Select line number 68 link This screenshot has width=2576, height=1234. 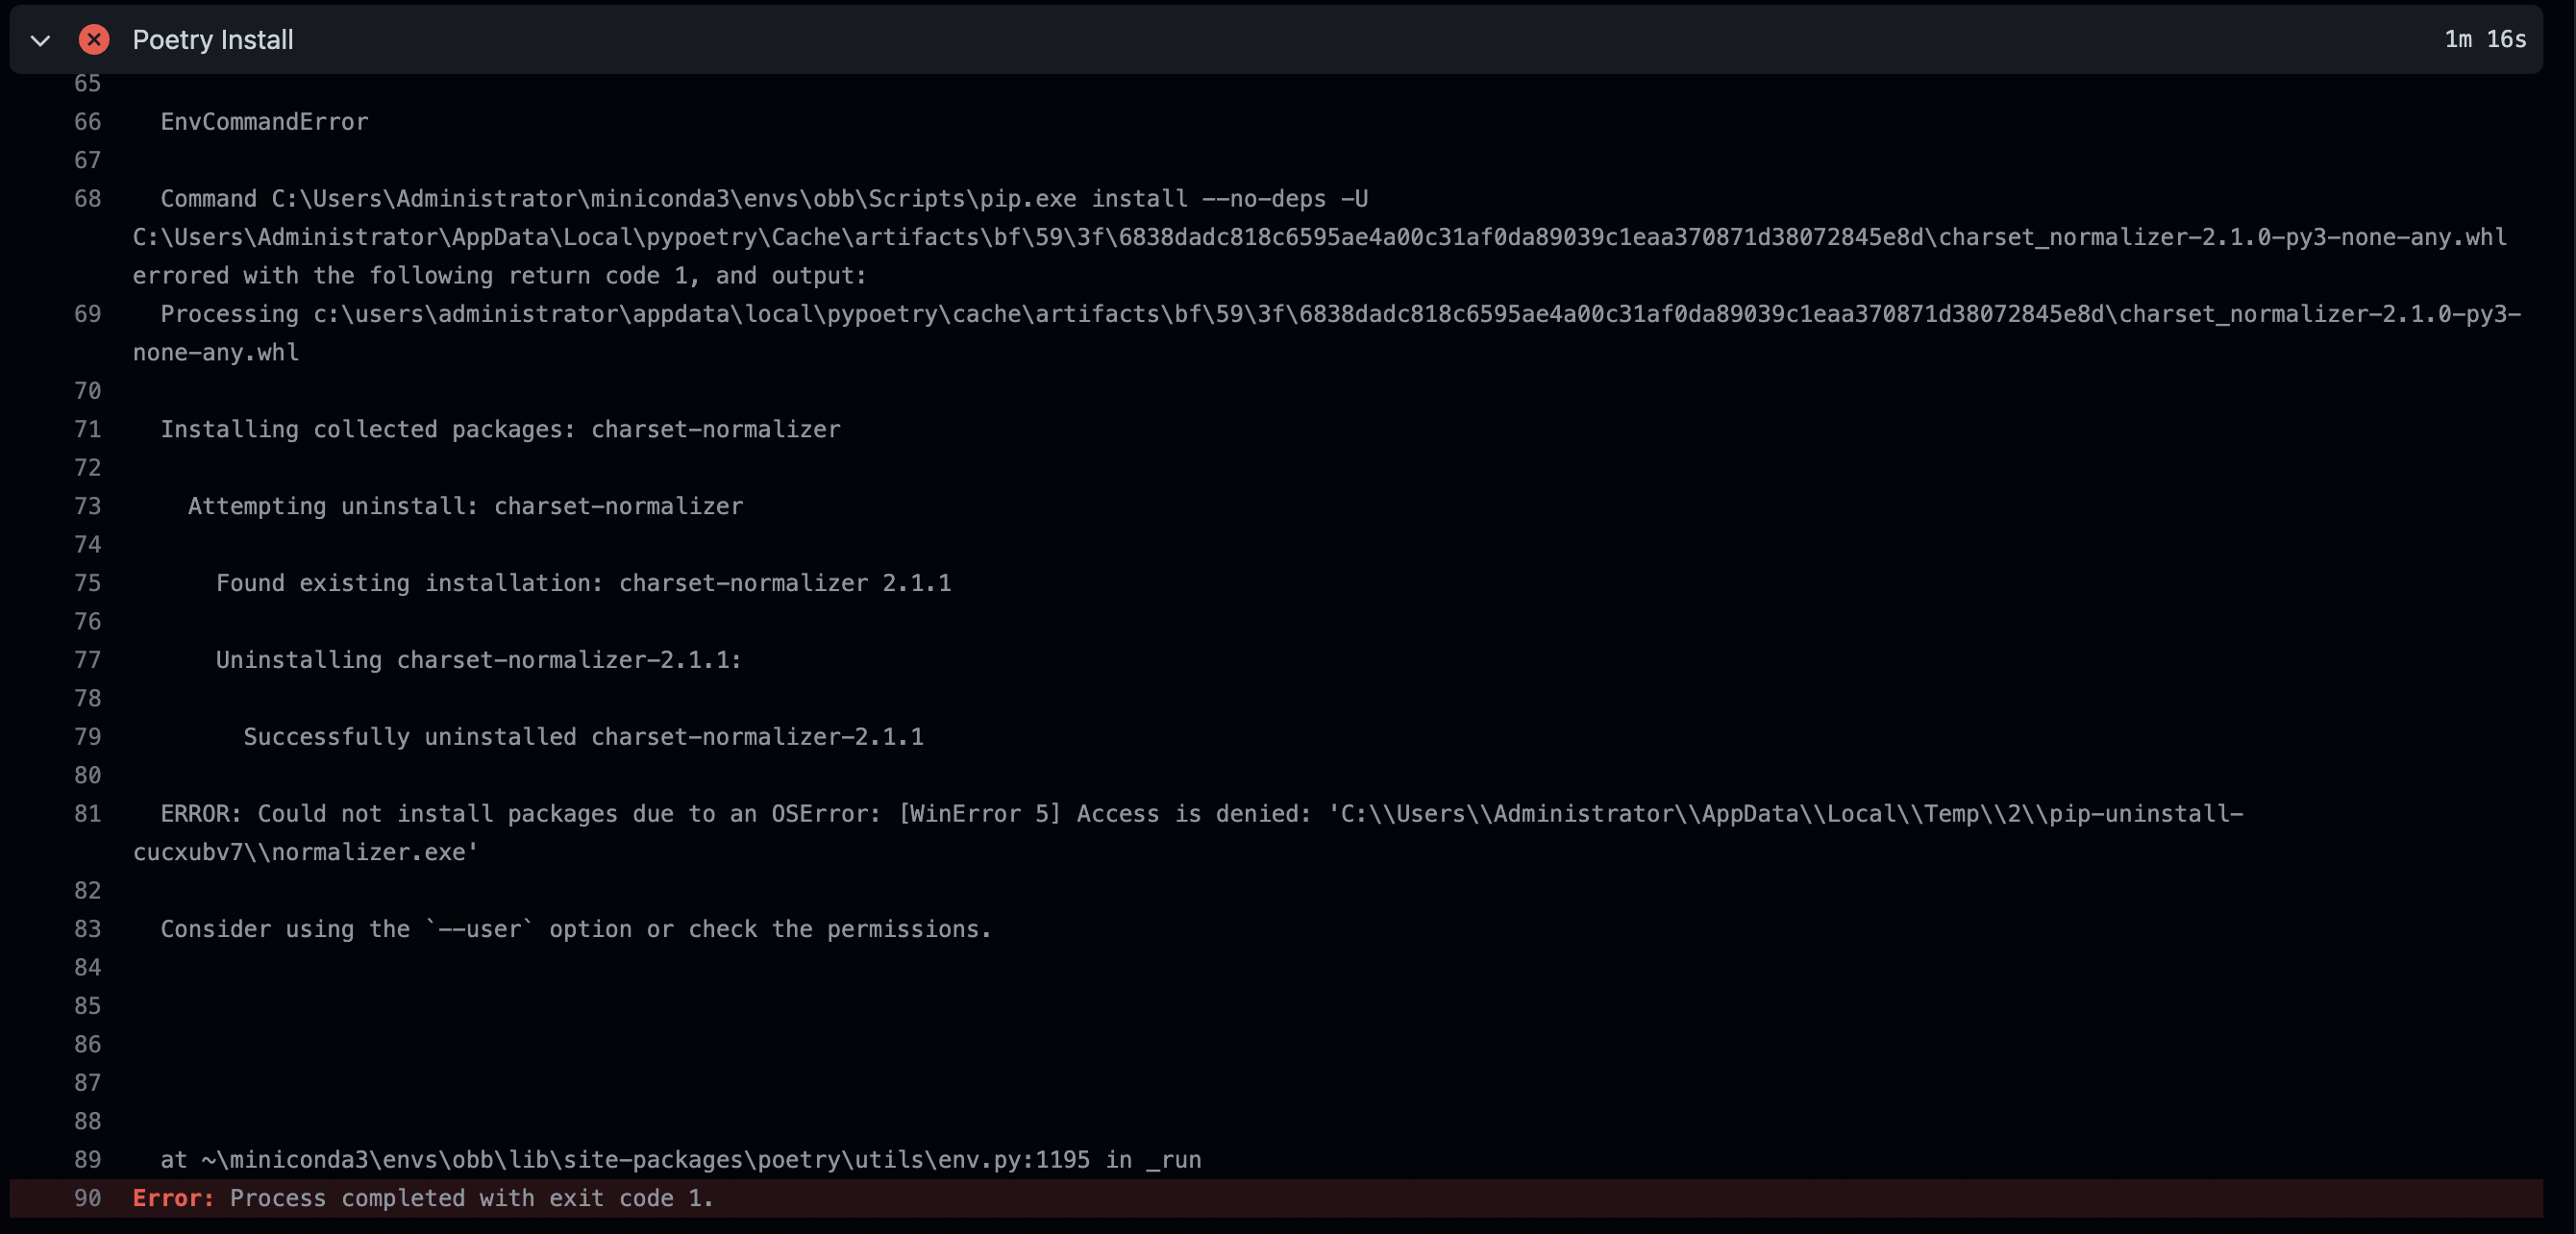pos(87,199)
